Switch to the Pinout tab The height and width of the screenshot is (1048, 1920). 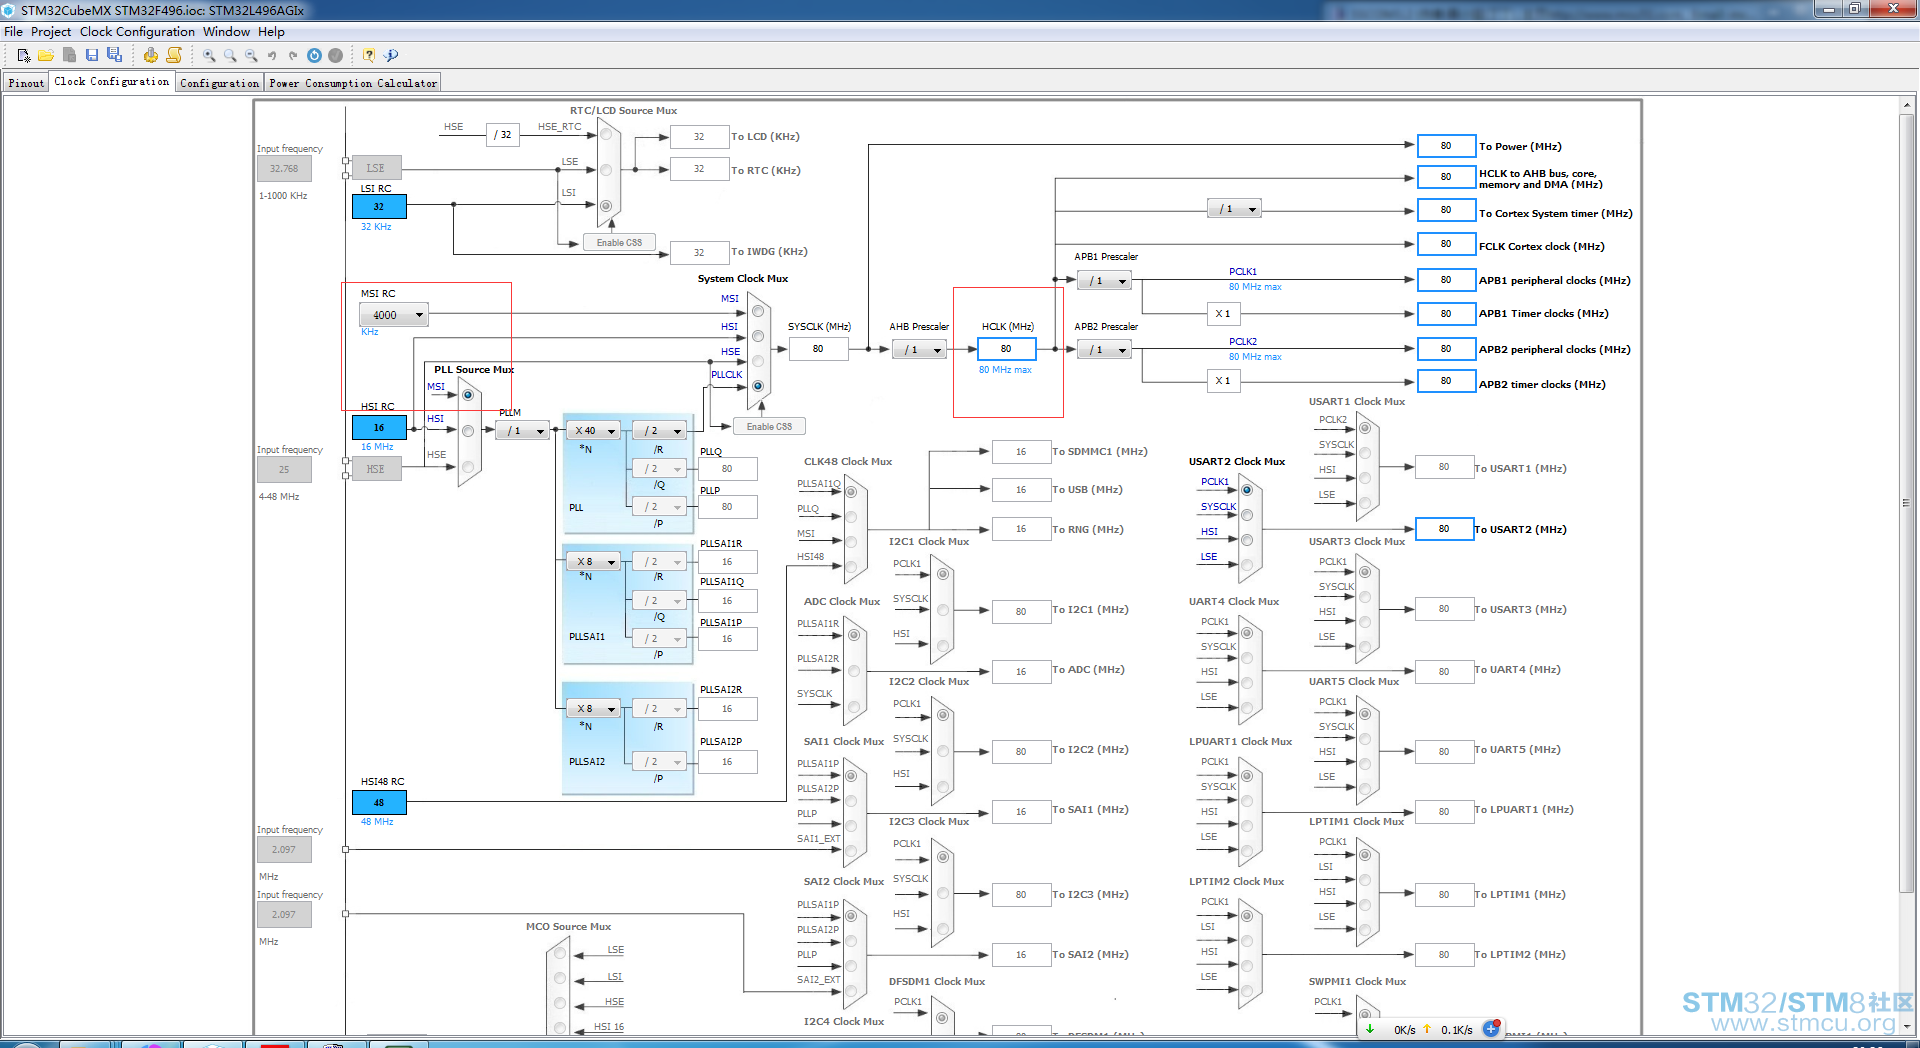pos(26,83)
